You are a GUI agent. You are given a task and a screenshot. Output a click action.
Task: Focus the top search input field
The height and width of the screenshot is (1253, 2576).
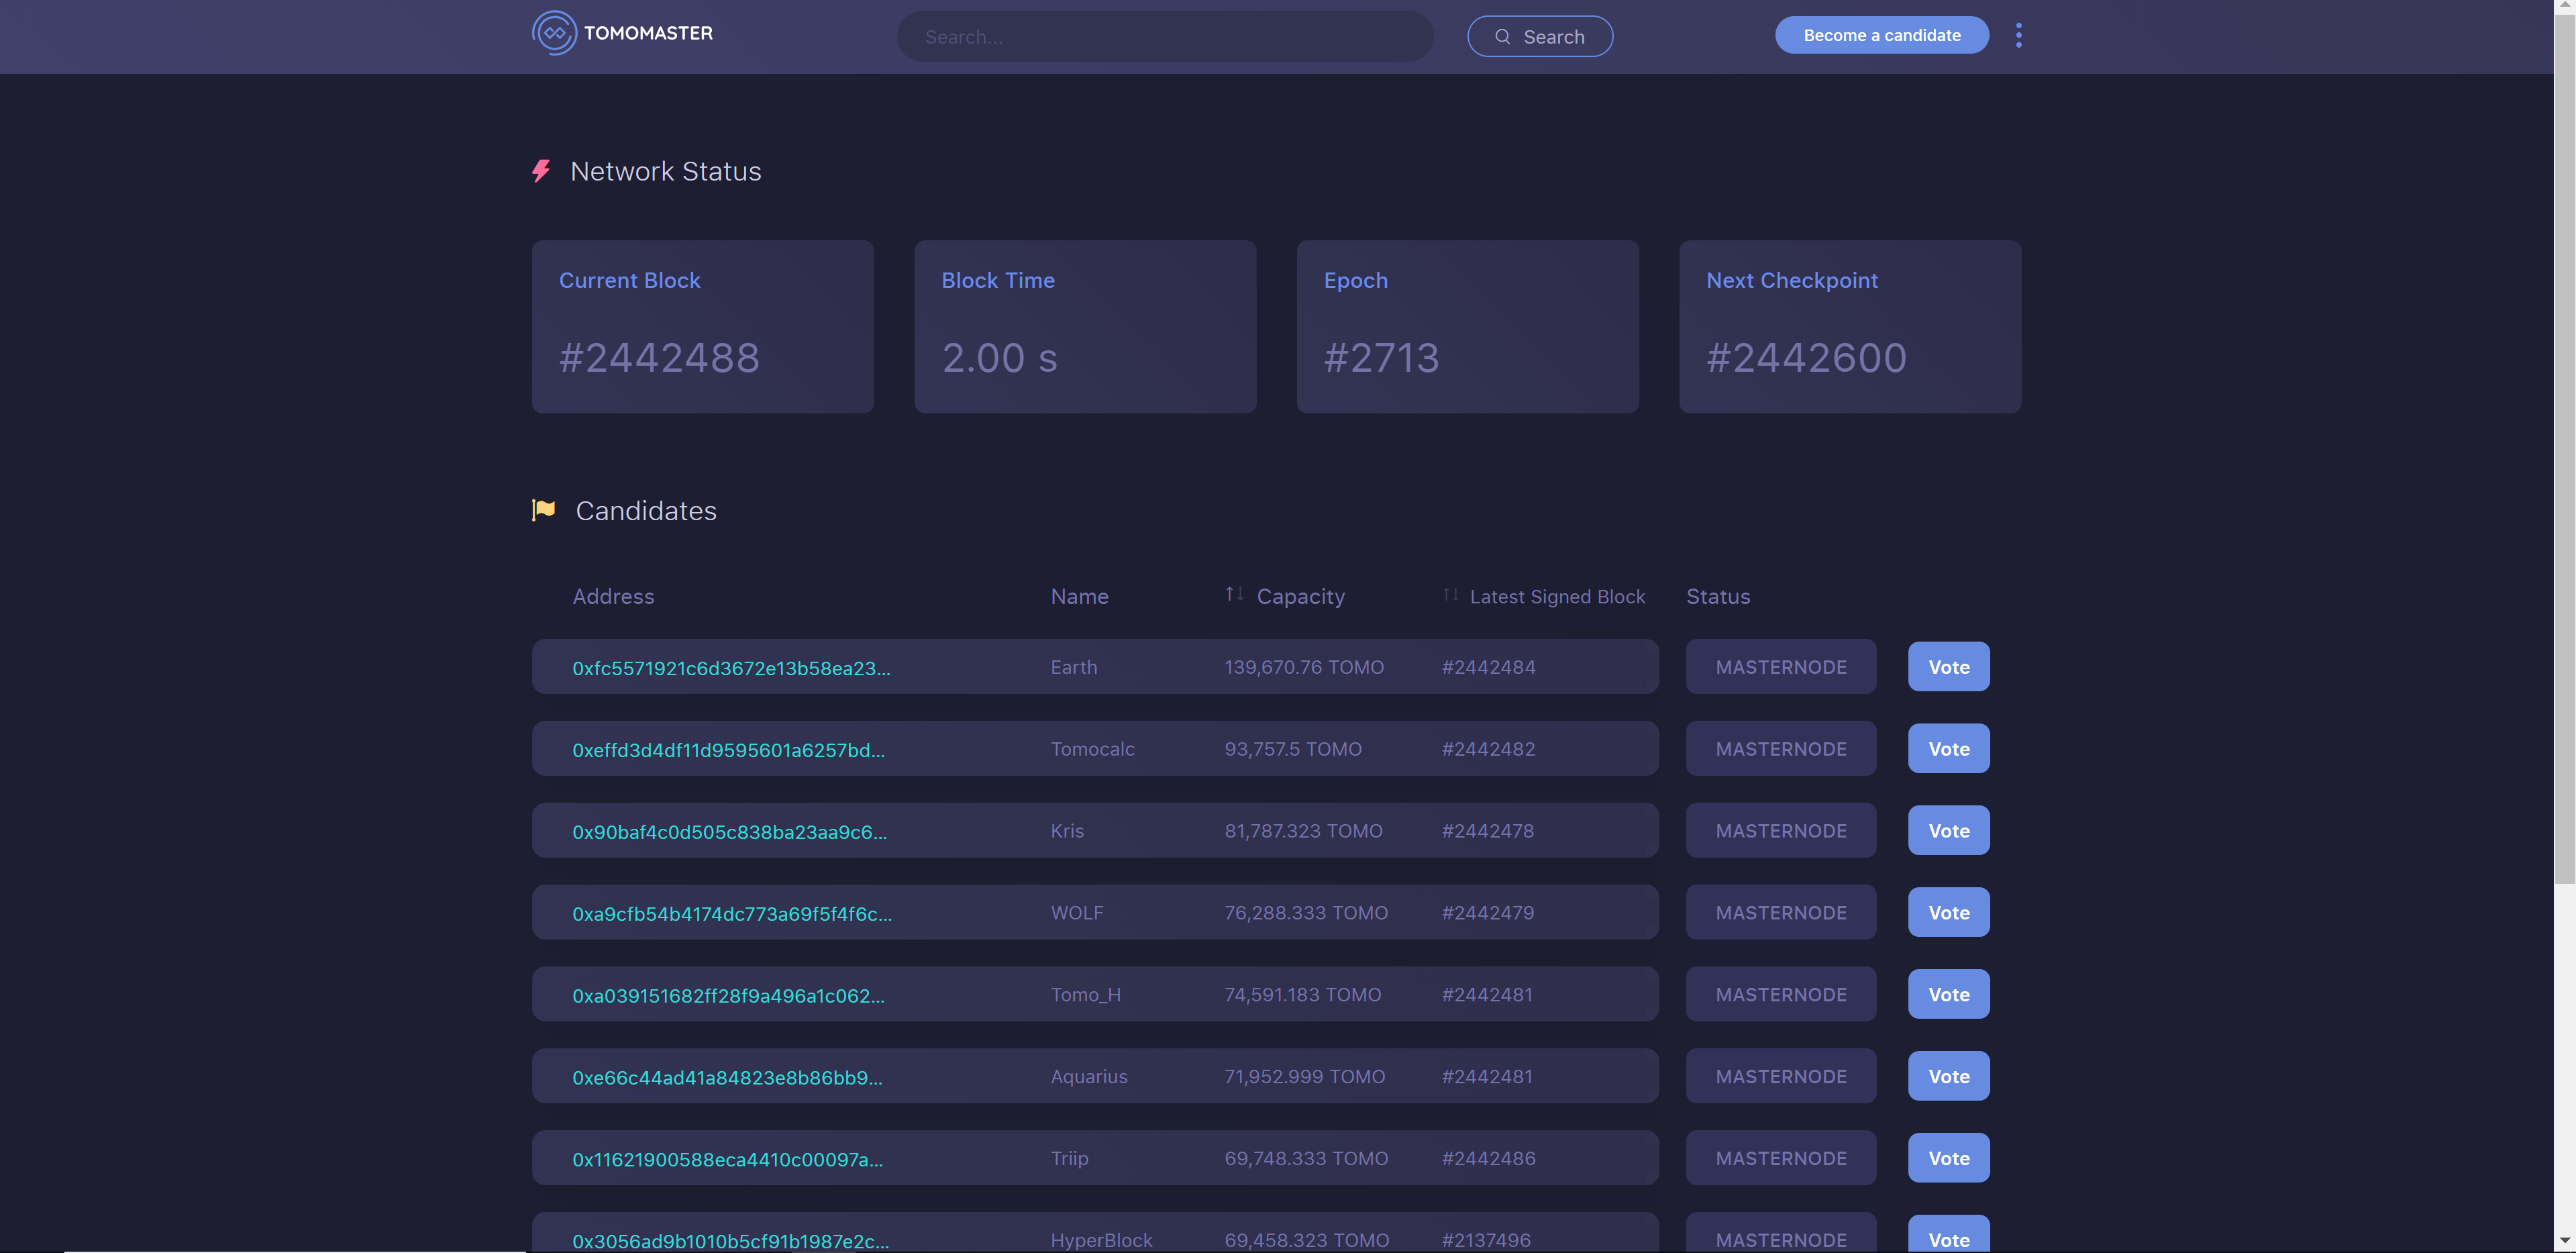[1164, 37]
